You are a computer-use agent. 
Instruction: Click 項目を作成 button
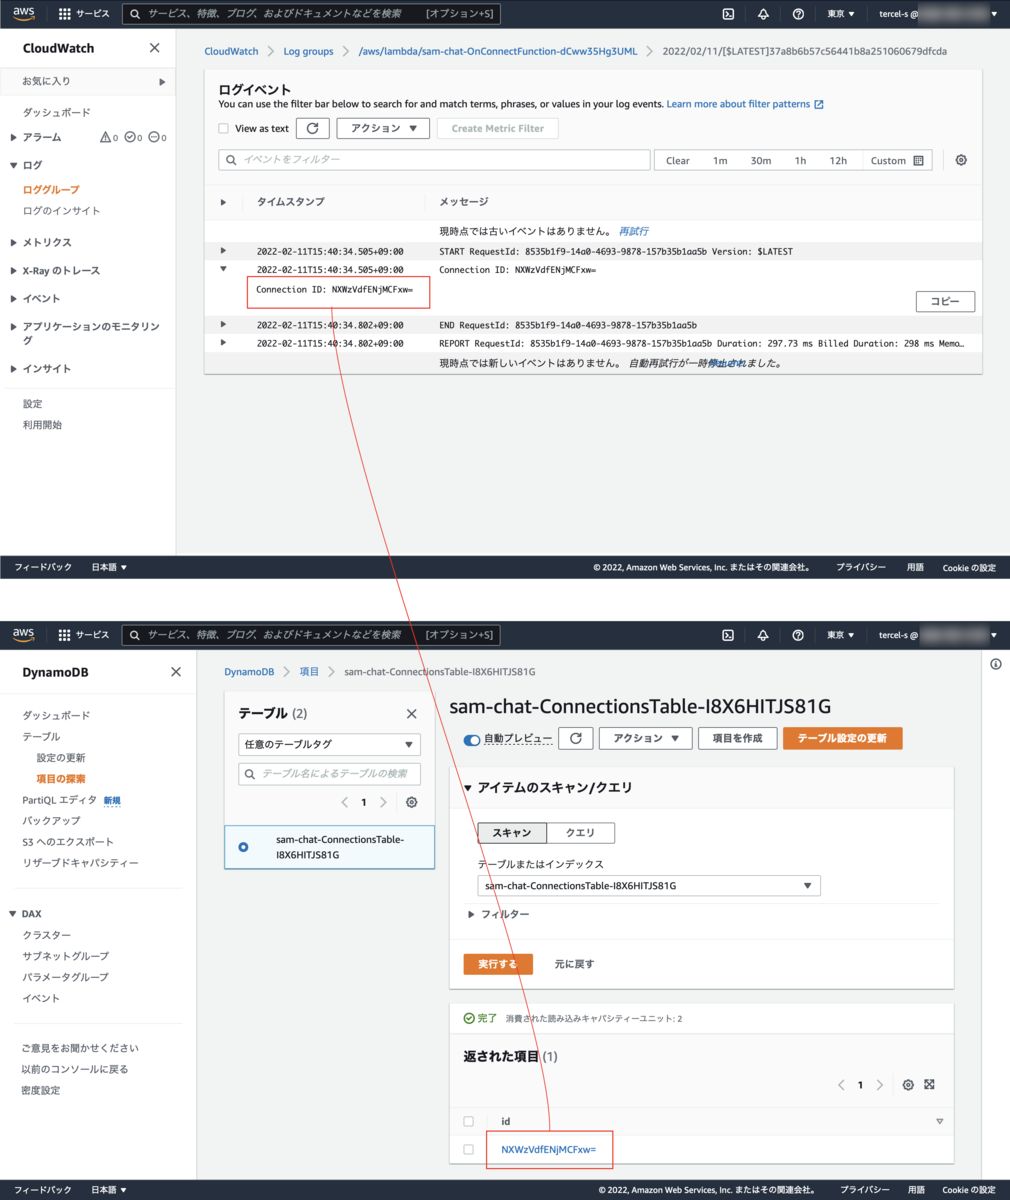(x=737, y=738)
